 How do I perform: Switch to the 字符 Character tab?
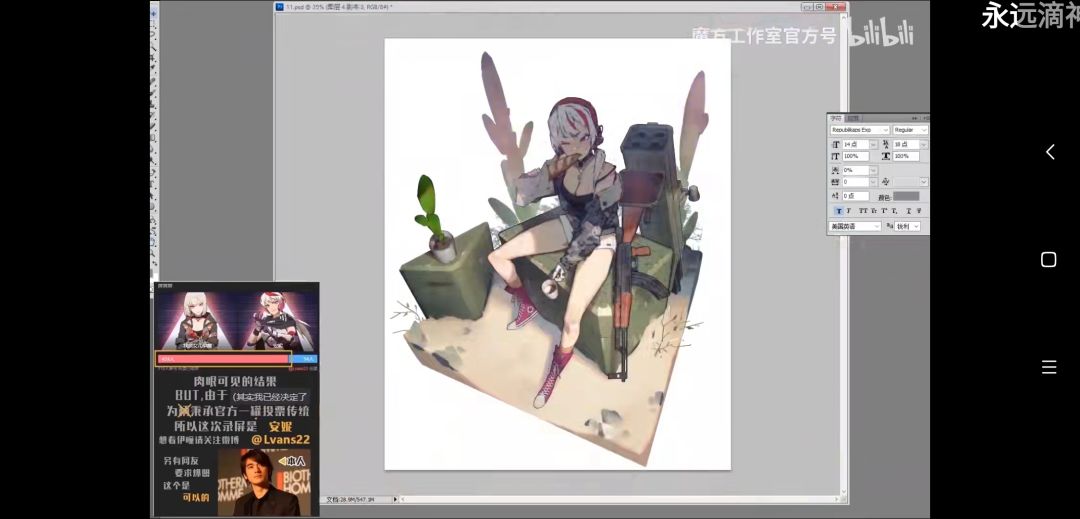pyautogui.click(x=835, y=118)
